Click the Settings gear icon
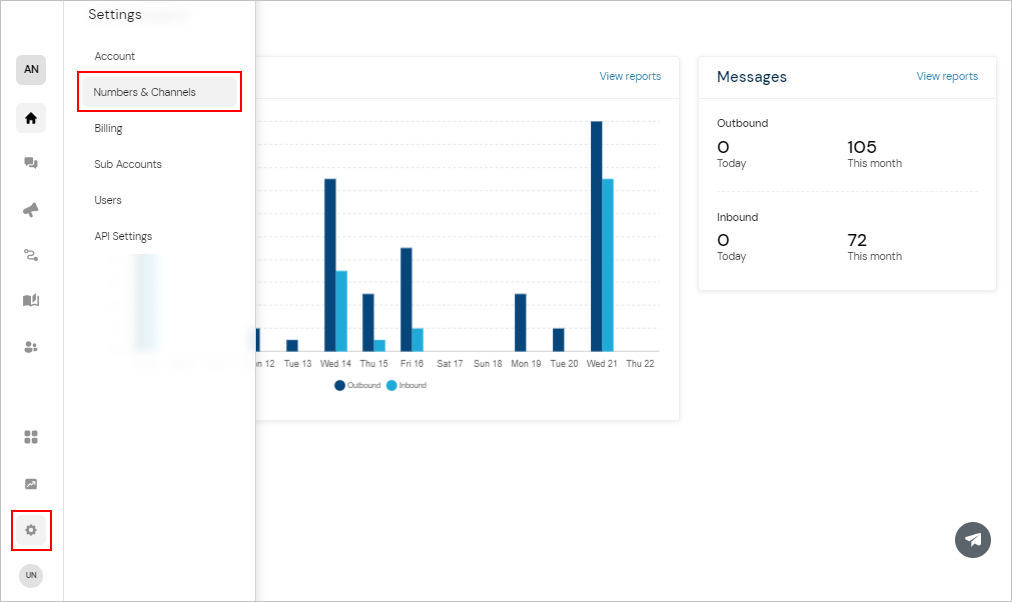 click(30, 530)
